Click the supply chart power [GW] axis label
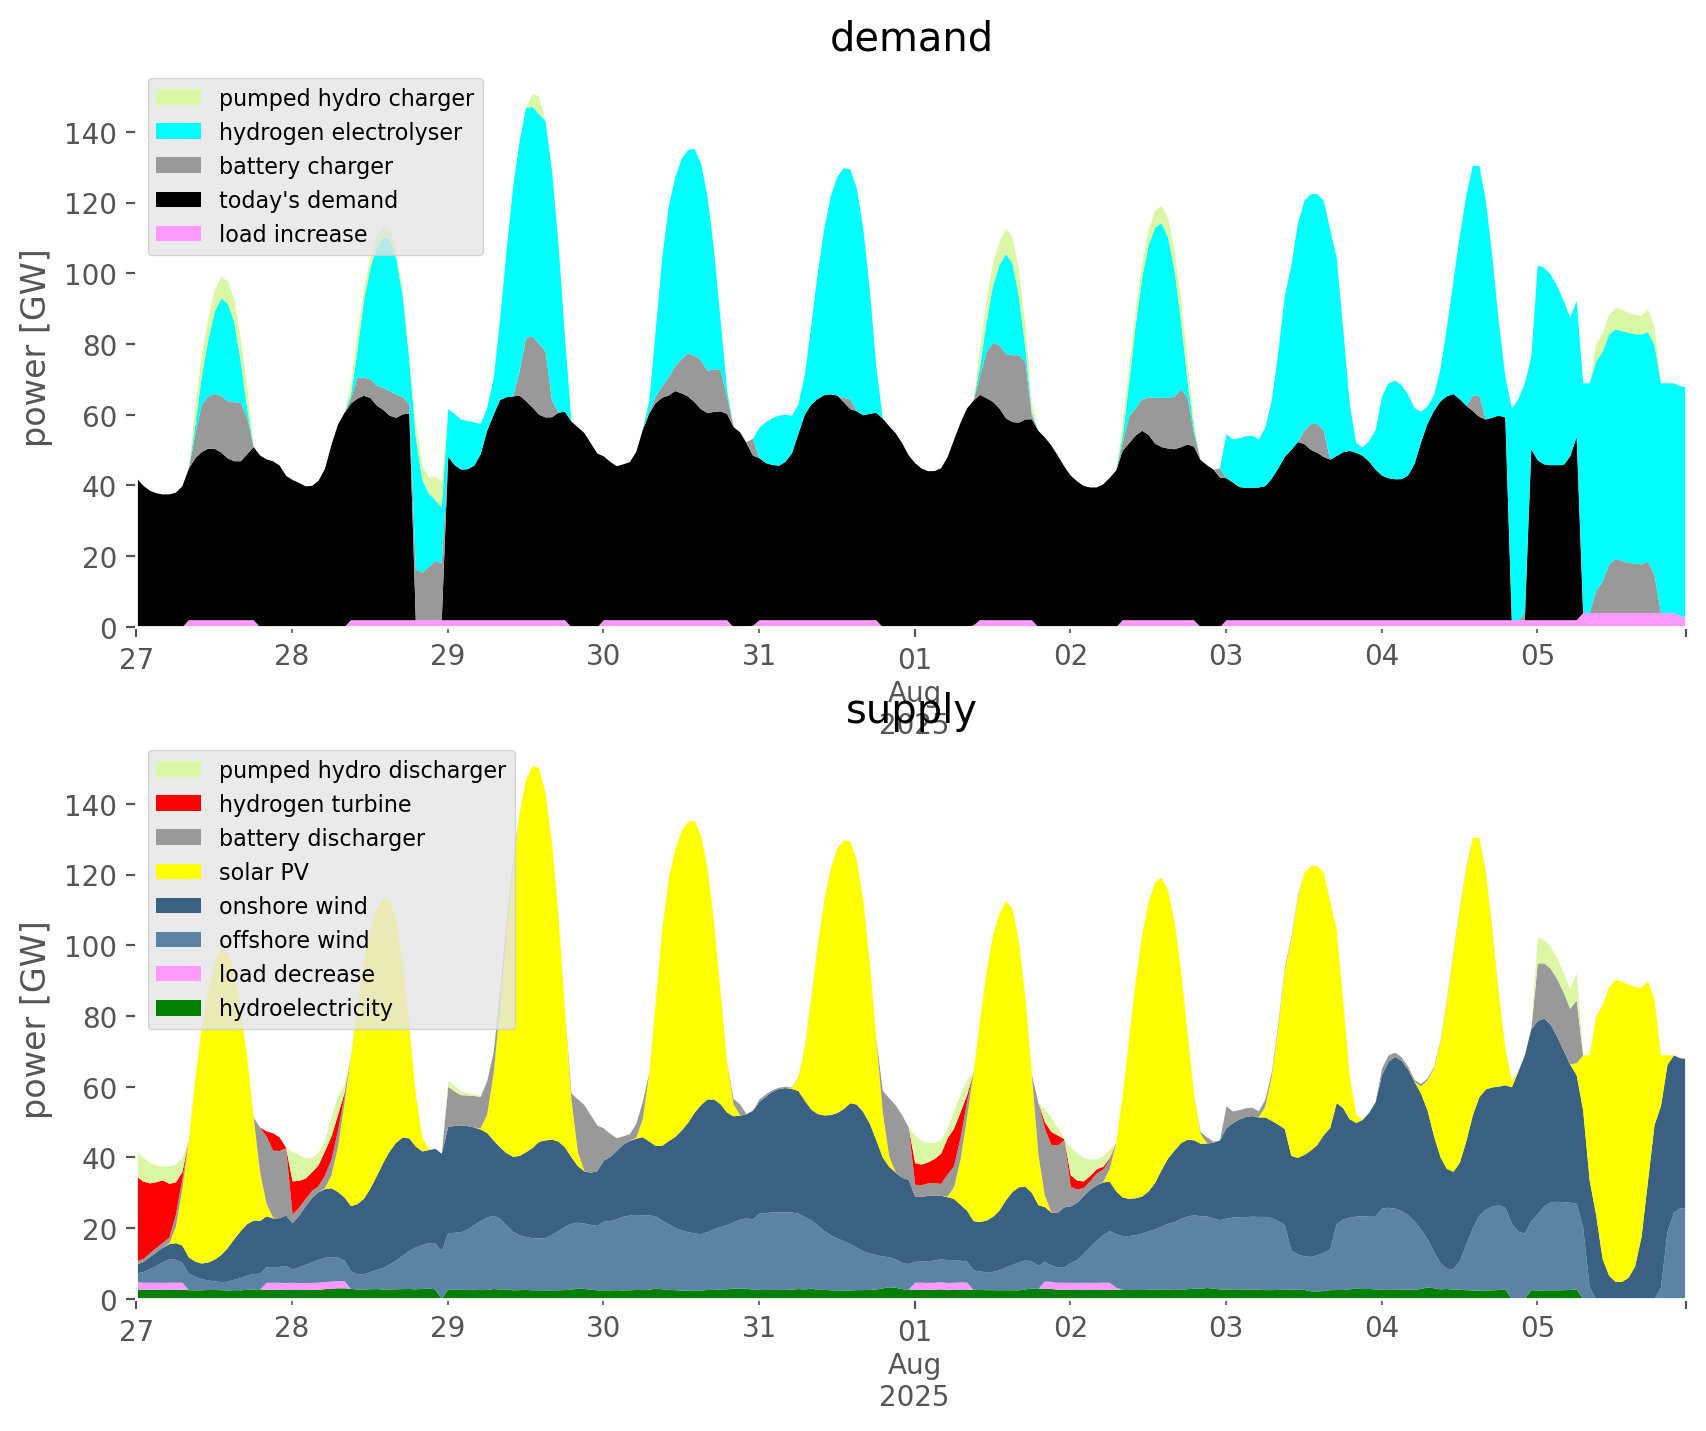Viewport: 1706px width, 1431px height. 35,1020
